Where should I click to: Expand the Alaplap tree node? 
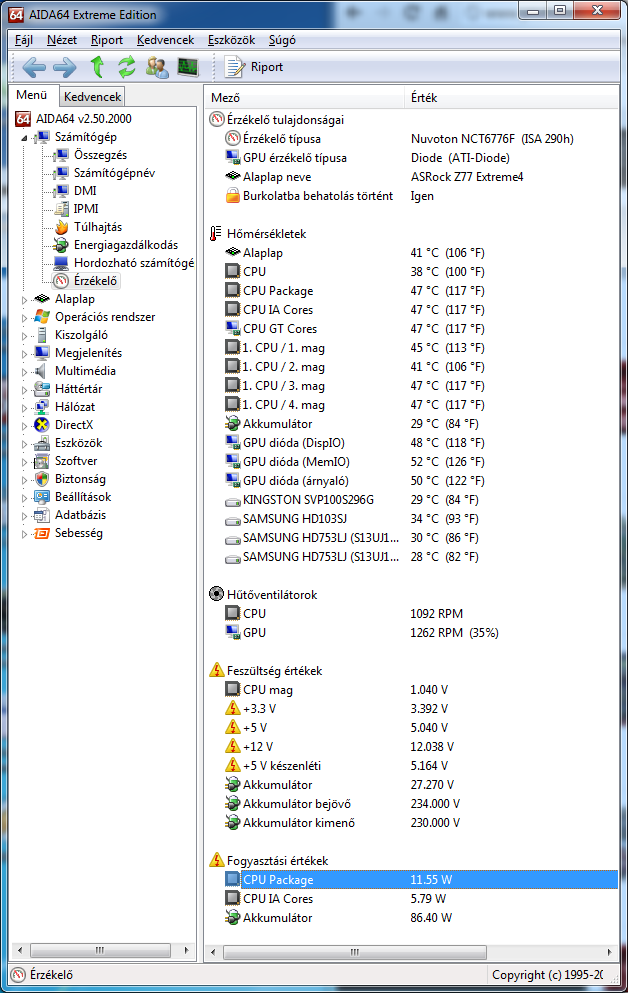coord(24,300)
